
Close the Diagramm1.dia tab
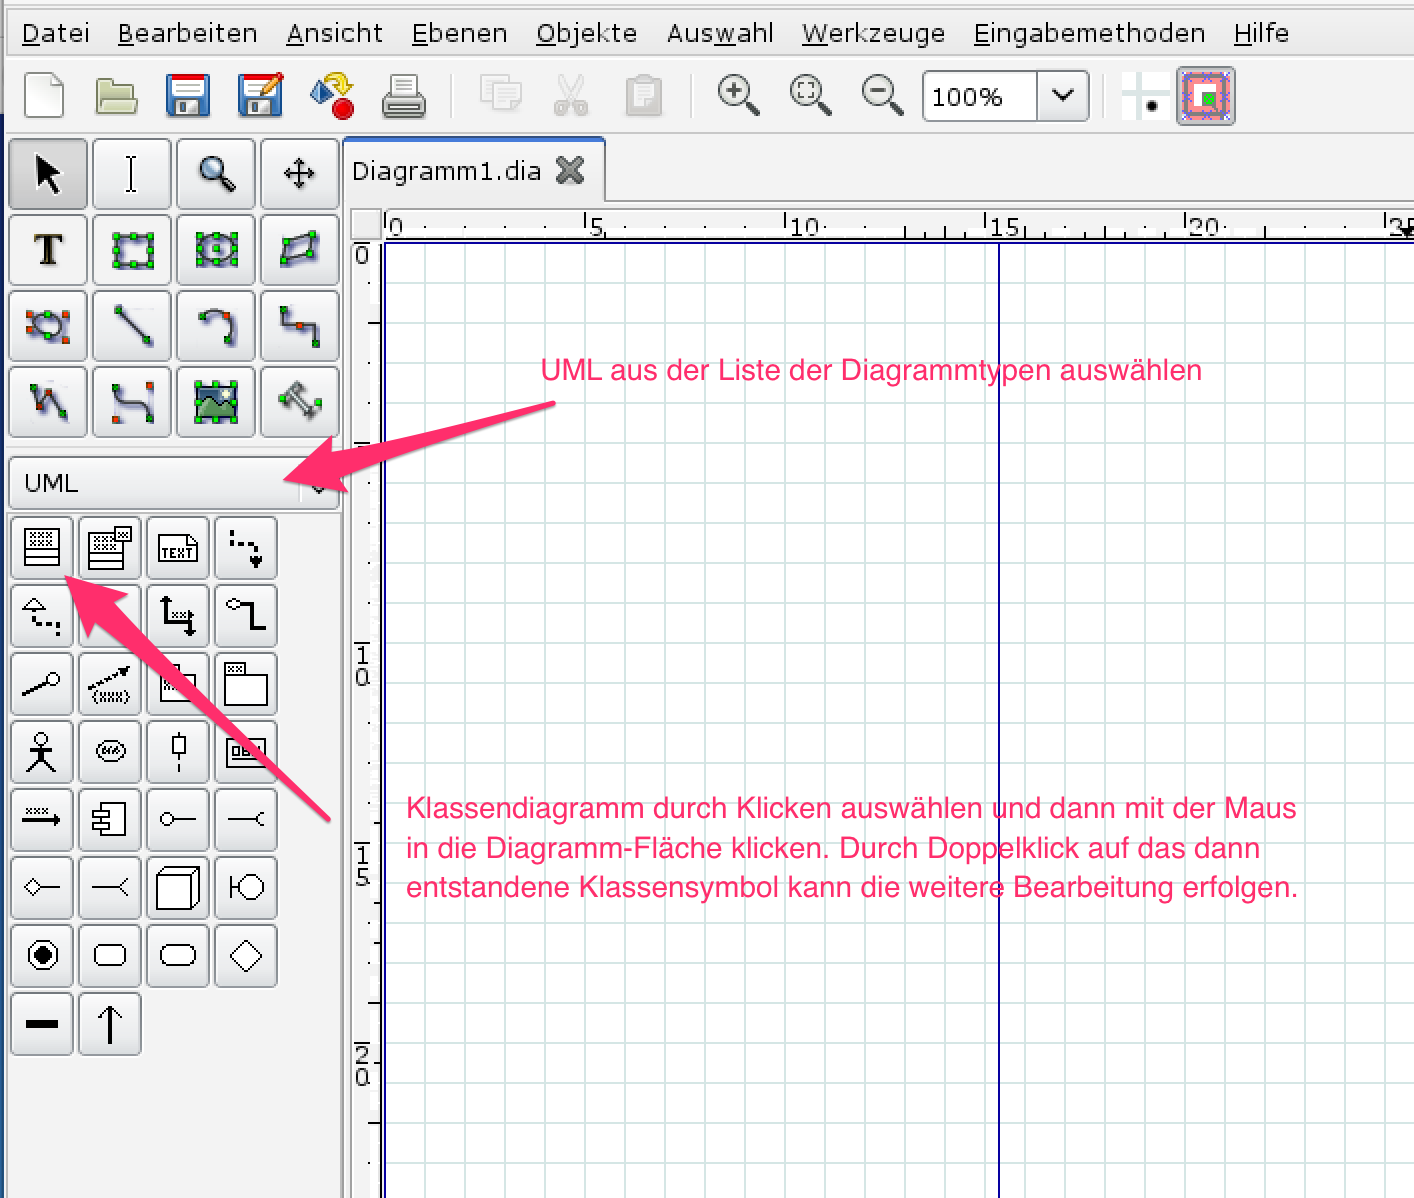(570, 170)
